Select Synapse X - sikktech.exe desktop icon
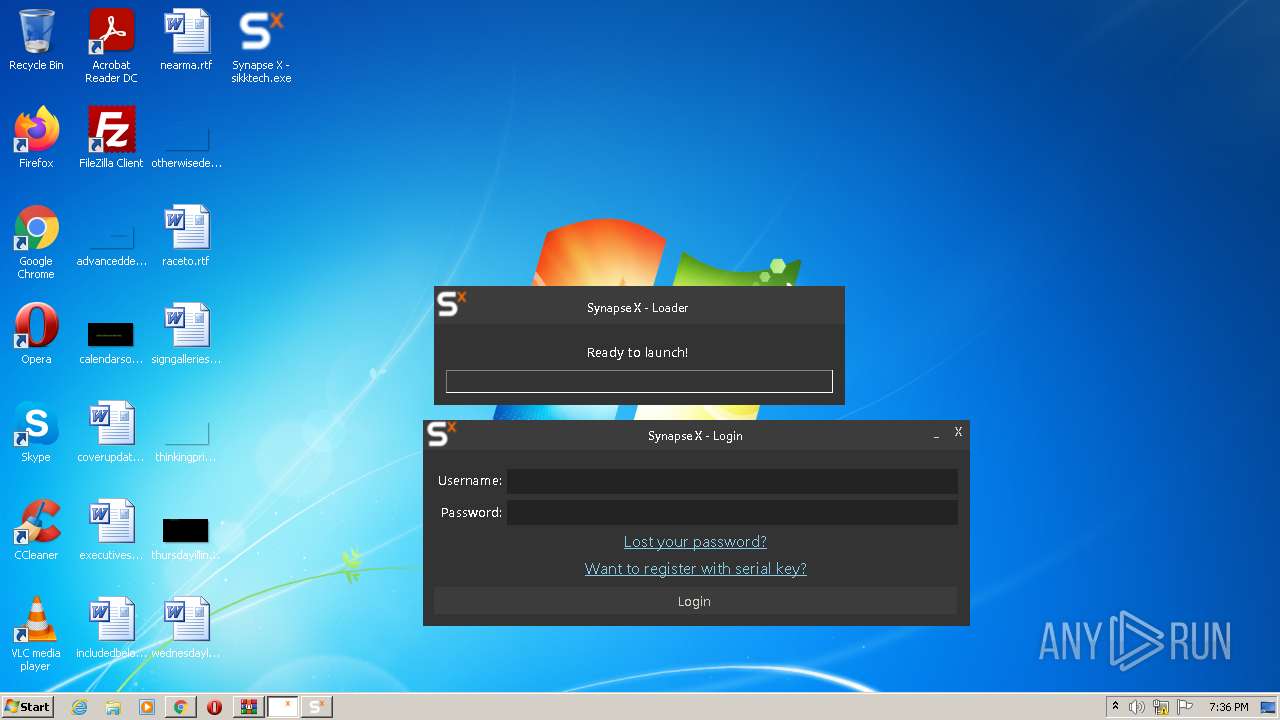 (x=261, y=46)
